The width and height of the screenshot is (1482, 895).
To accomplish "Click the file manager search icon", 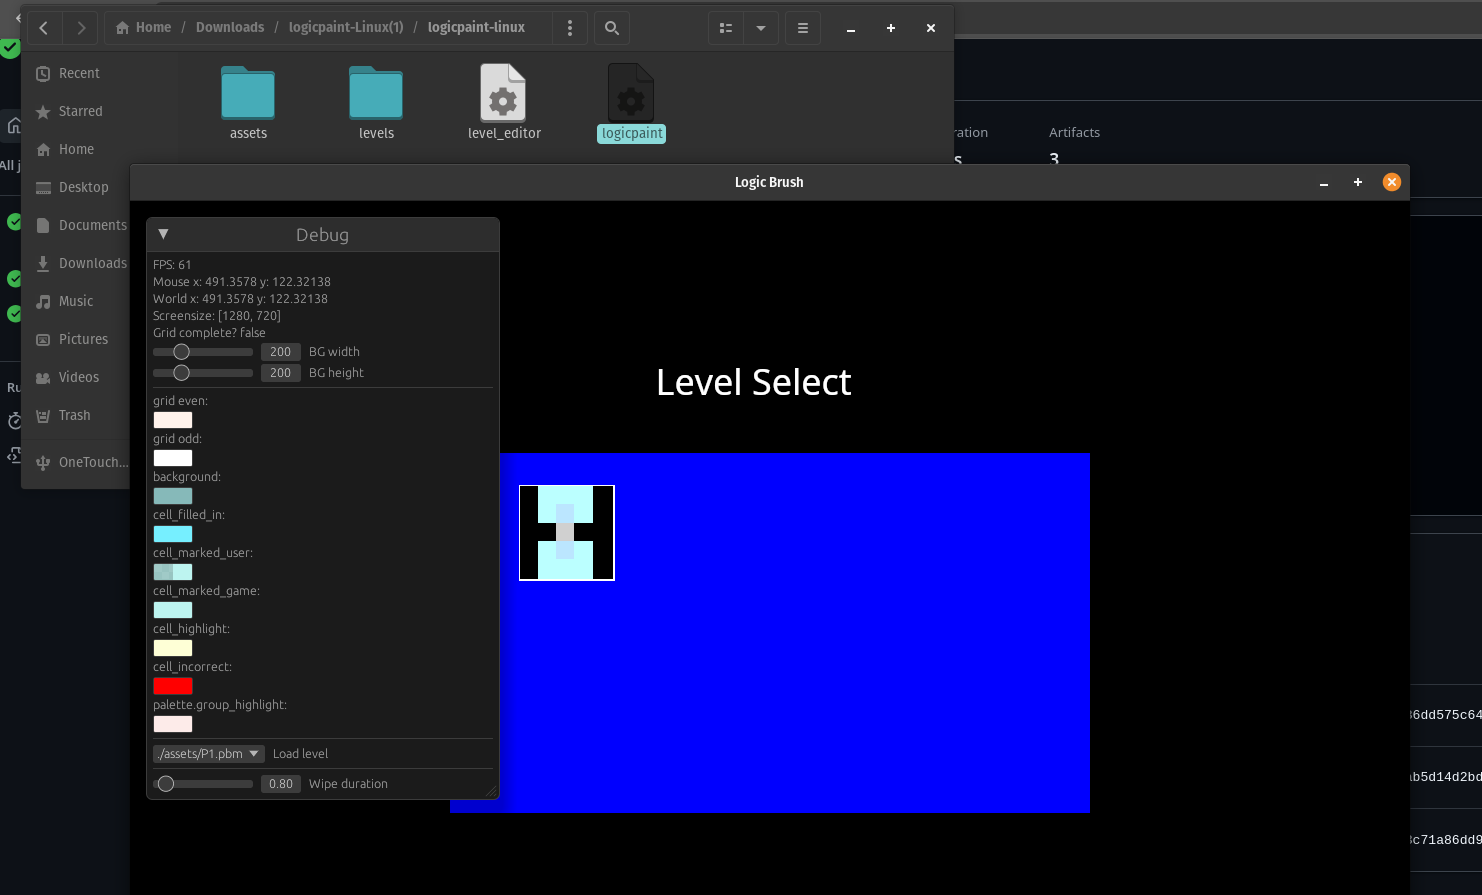I will 612,28.
